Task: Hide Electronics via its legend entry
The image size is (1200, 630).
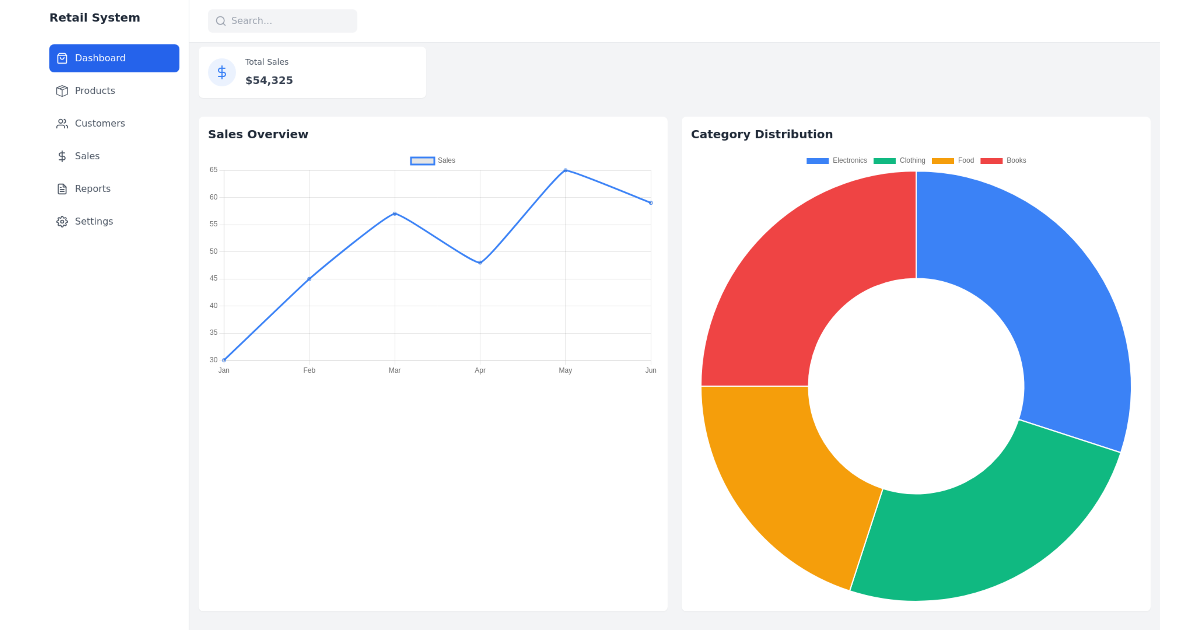Action: (837, 160)
